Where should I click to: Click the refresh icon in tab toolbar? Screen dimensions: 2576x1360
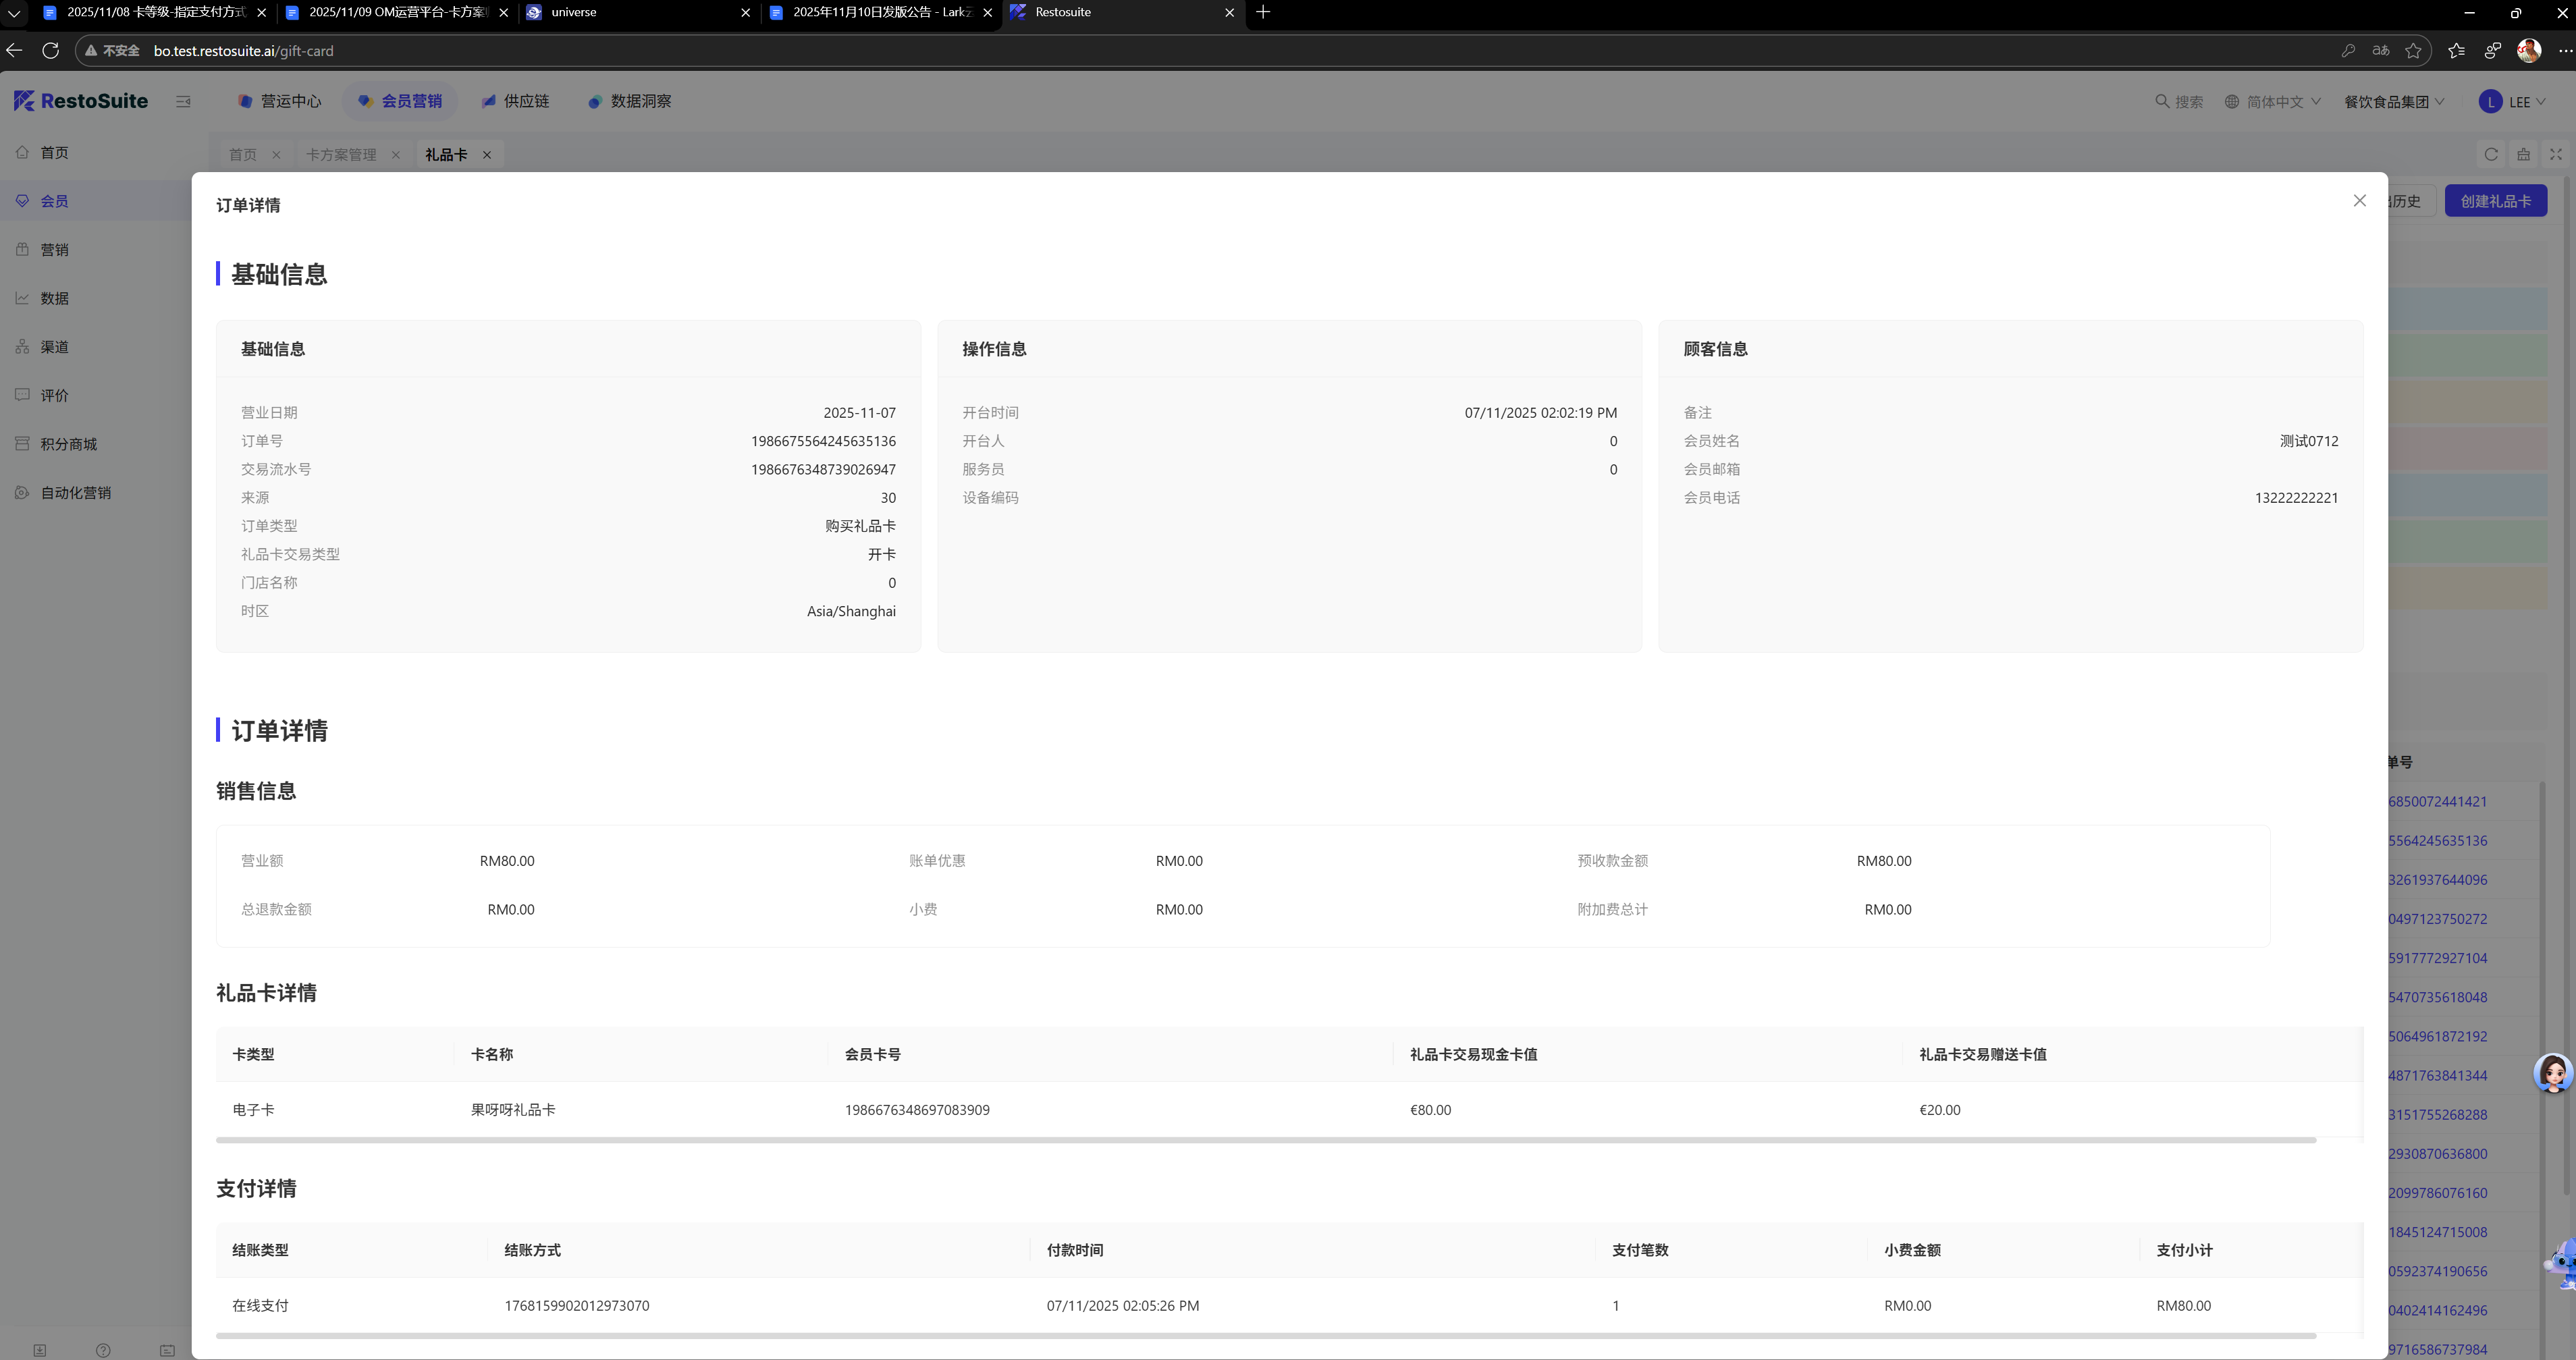coord(2491,154)
